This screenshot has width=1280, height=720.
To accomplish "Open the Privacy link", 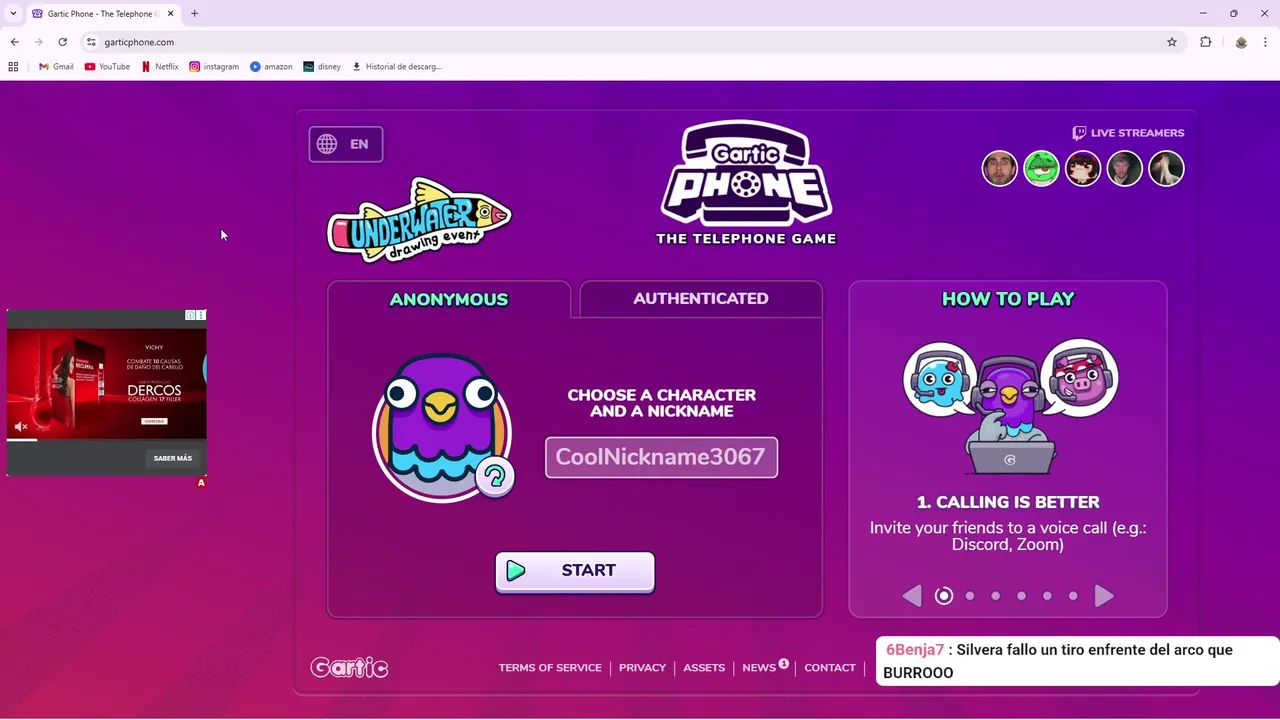I will click(x=642, y=668).
